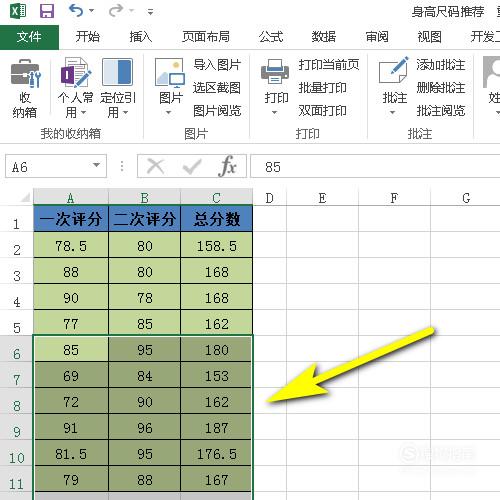
Task: Switch to the 数据 tab
Action: 324,37
